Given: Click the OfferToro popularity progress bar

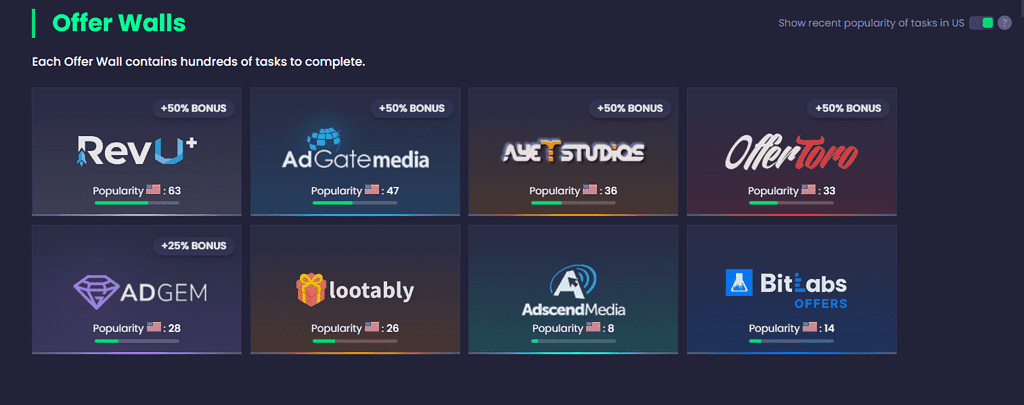Looking at the screenshot, I should click(791, 203).
